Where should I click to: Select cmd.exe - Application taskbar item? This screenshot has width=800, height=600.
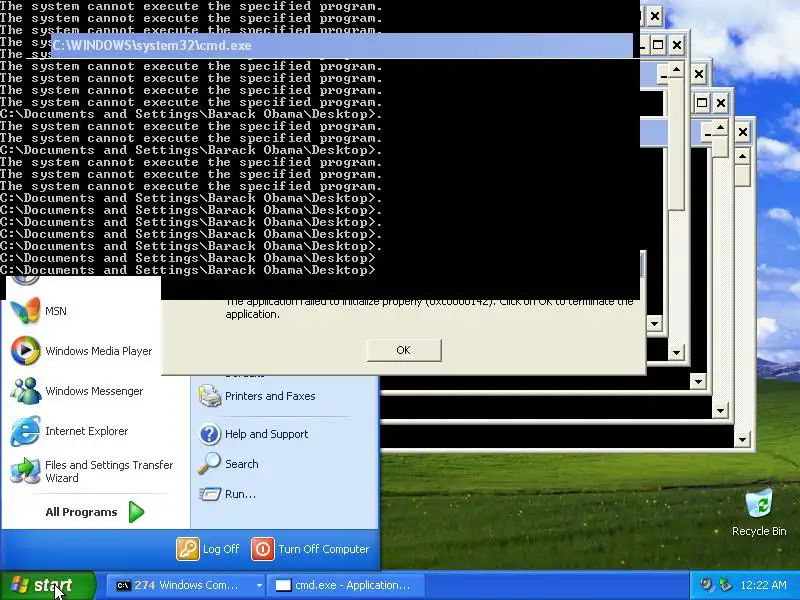tap(346, 585)
